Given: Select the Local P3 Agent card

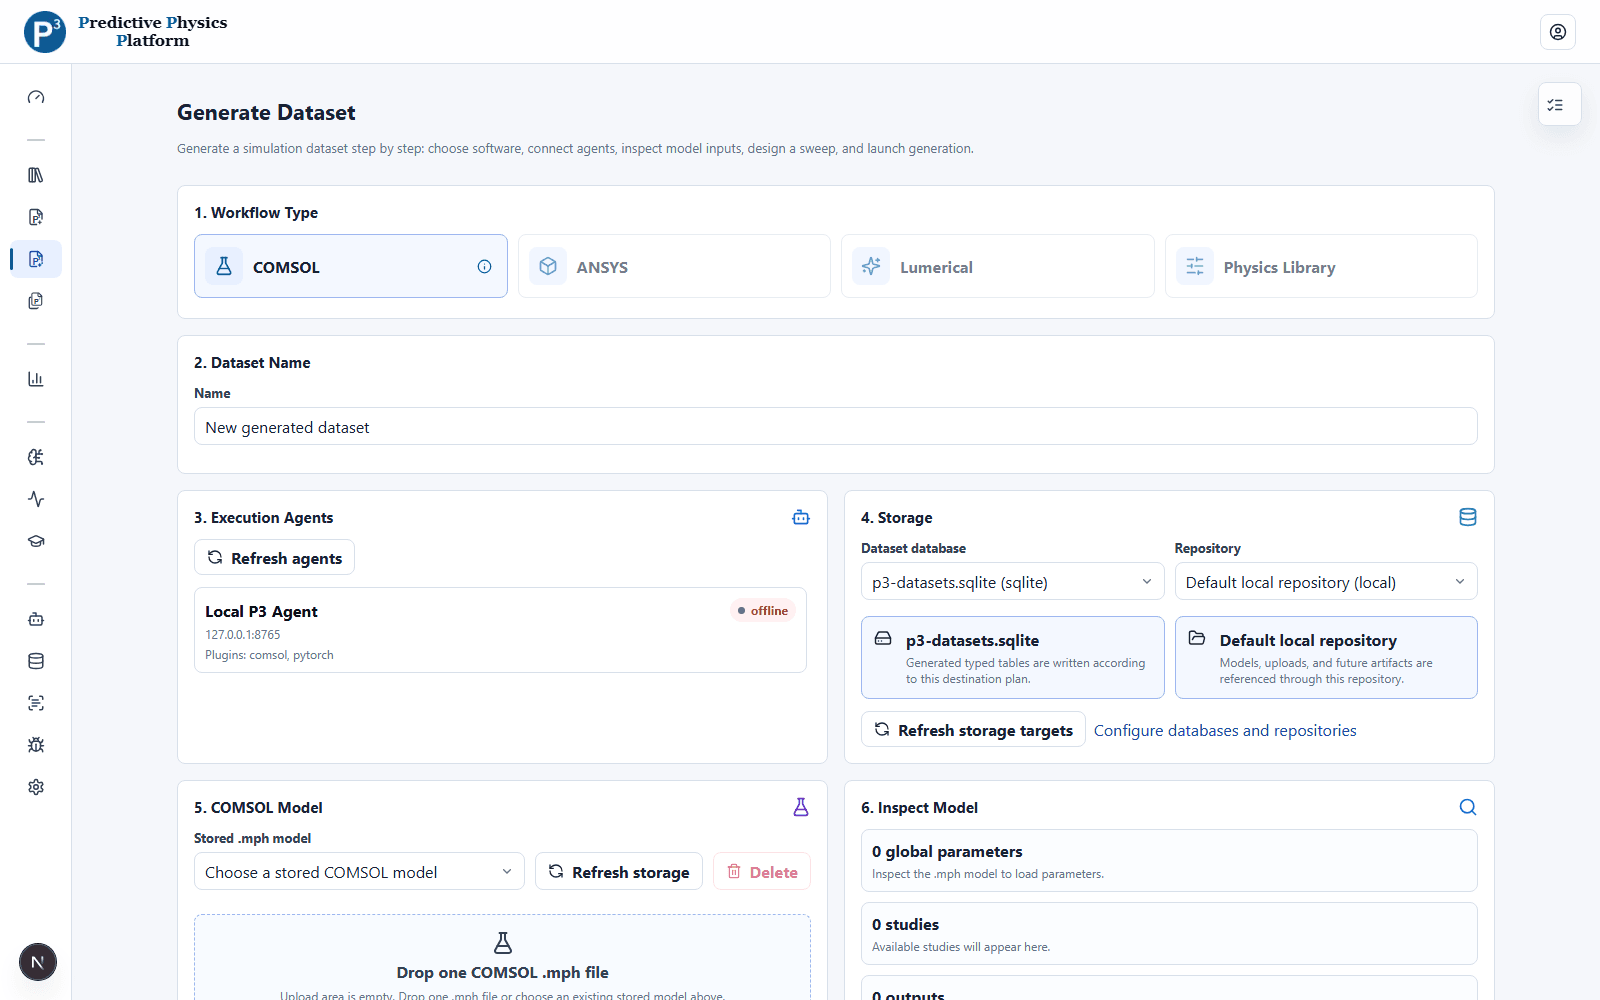Looking at the screenshot, I should point(500,630).
